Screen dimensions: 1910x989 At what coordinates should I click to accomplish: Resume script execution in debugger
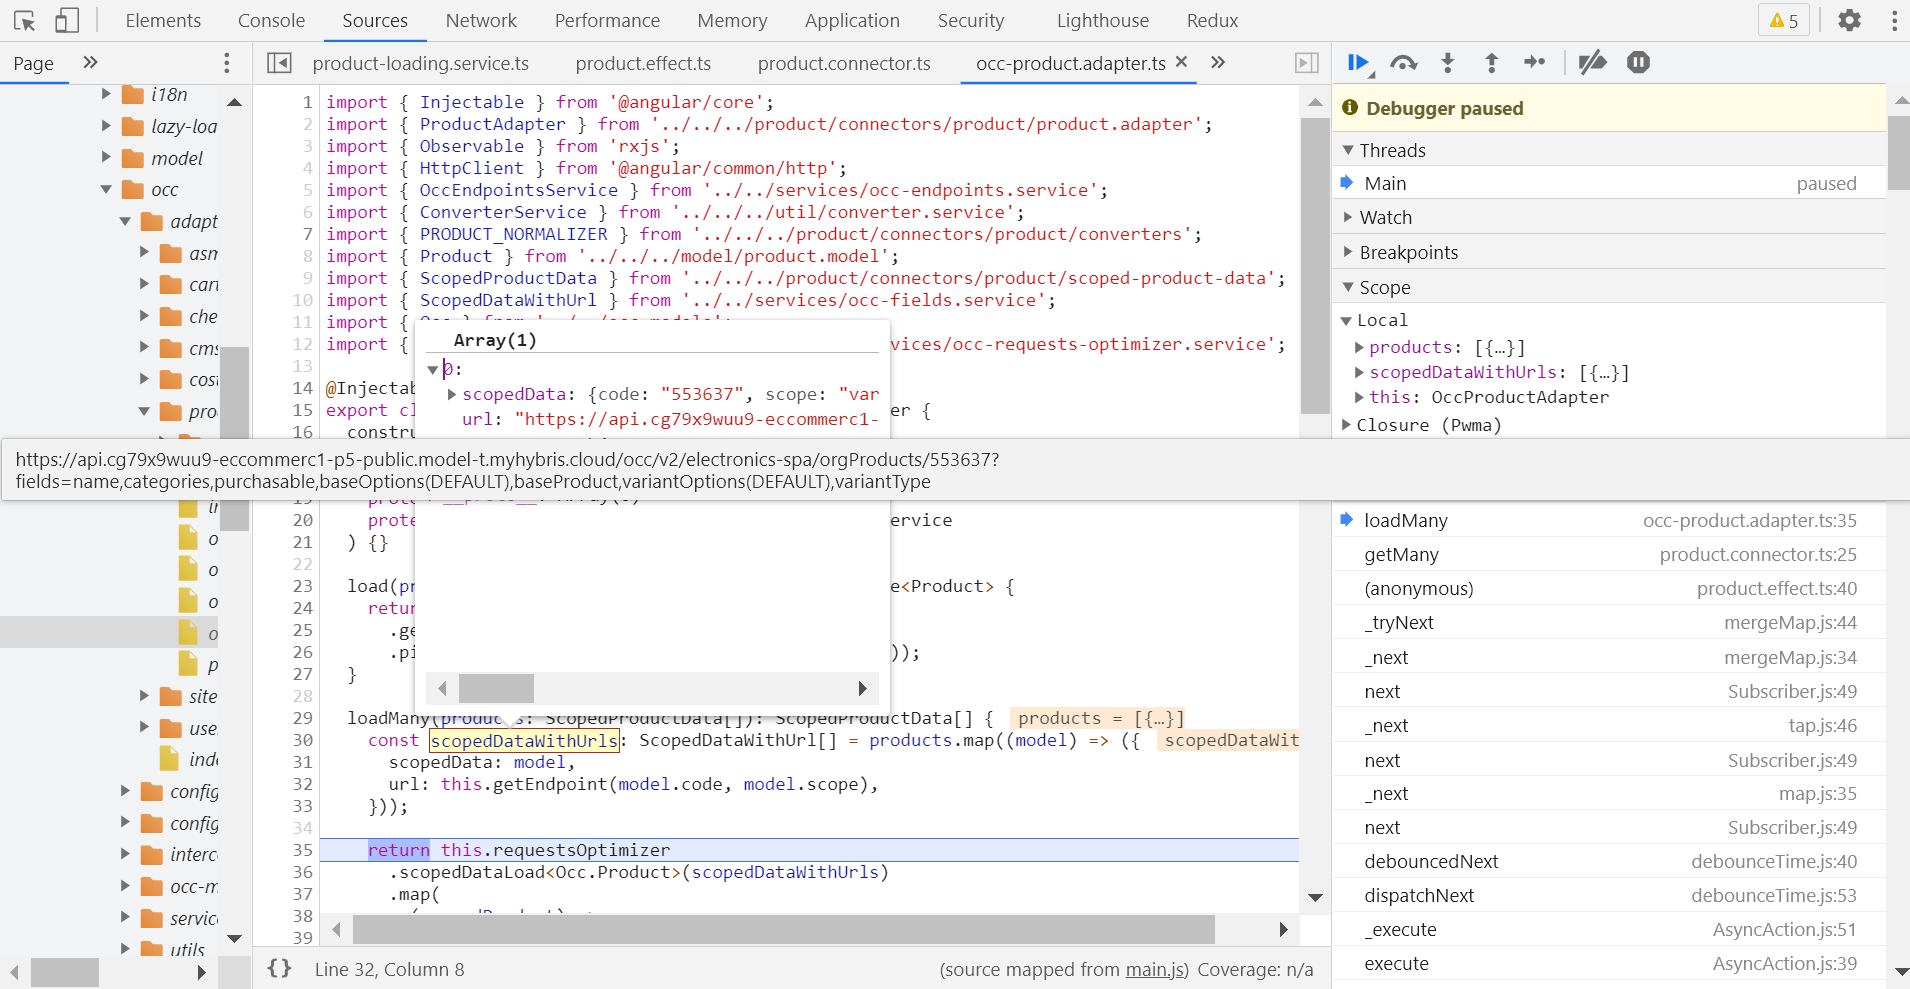(1358, 63)
